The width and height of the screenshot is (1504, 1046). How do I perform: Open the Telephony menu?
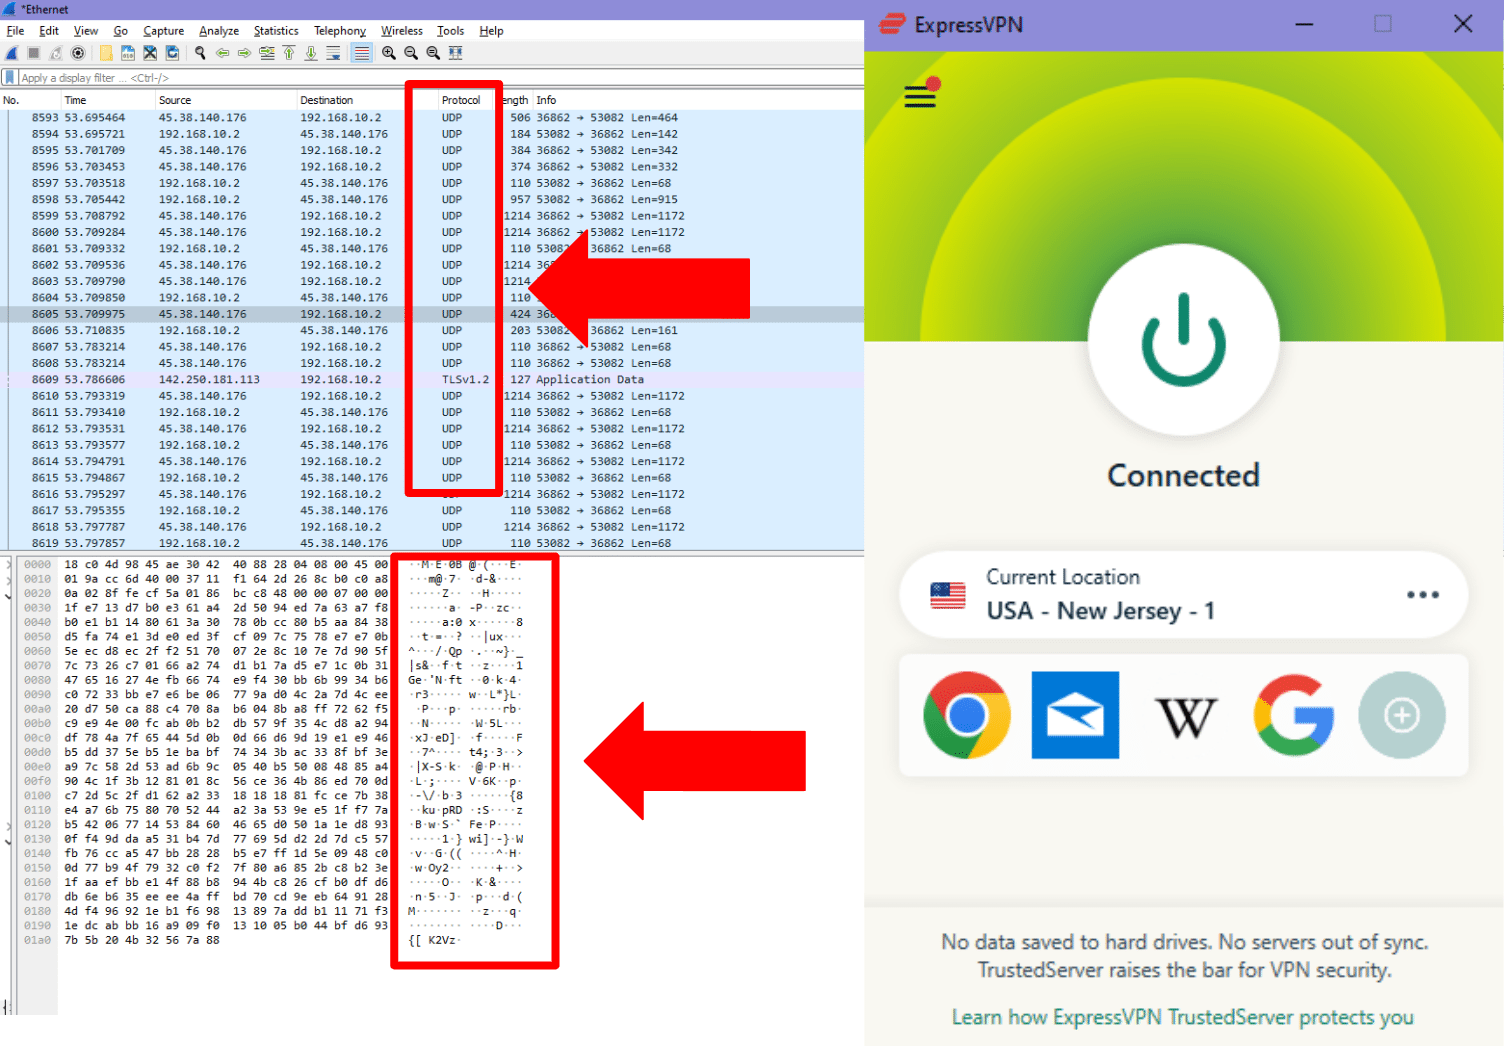340,31
